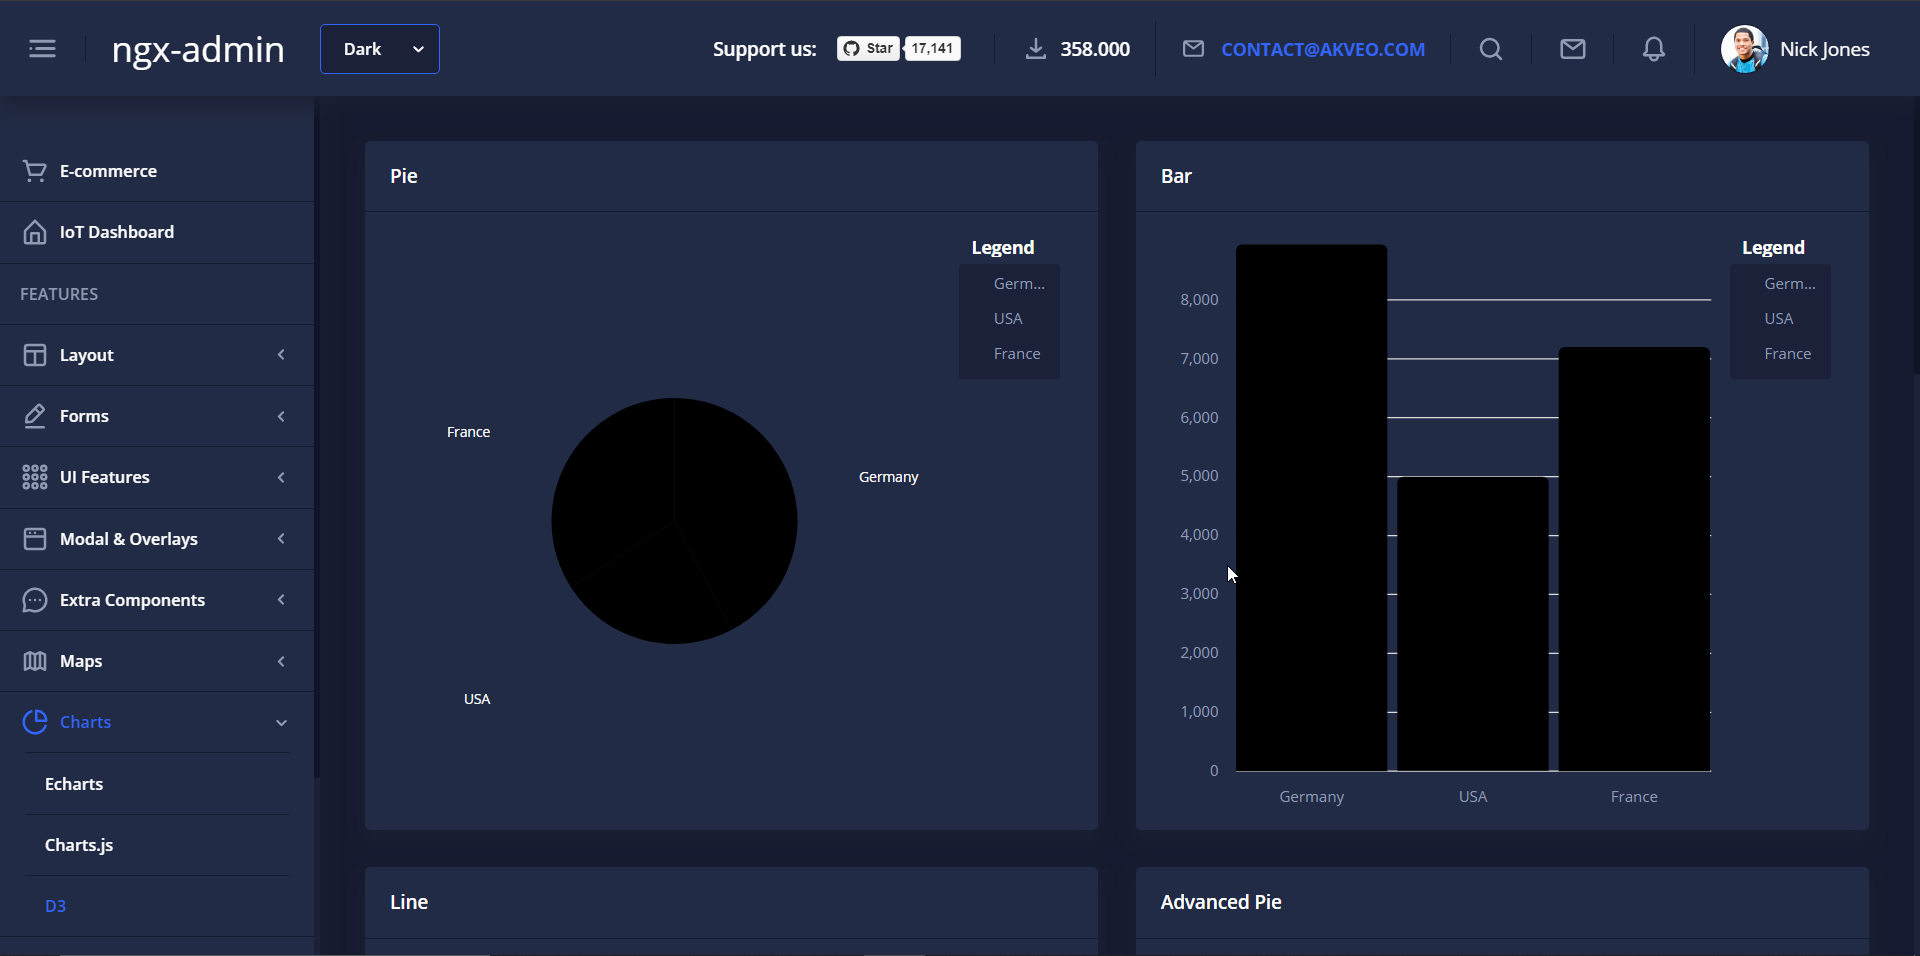Viewport: 1920px width, 956px height.
Task: Click Nick Jones profile avatar
Action: click(1744, 49)
